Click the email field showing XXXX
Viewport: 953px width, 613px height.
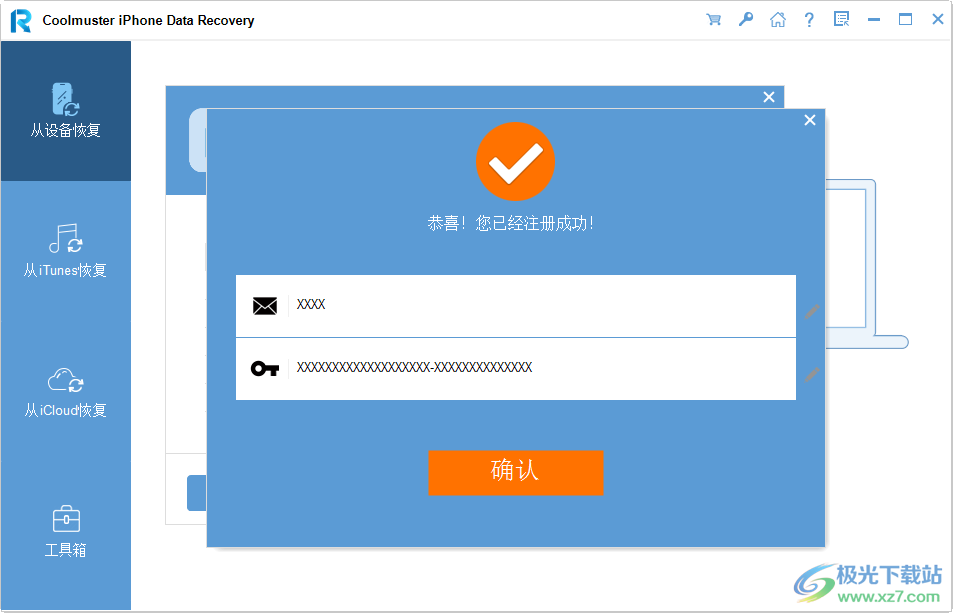[515, 306]
